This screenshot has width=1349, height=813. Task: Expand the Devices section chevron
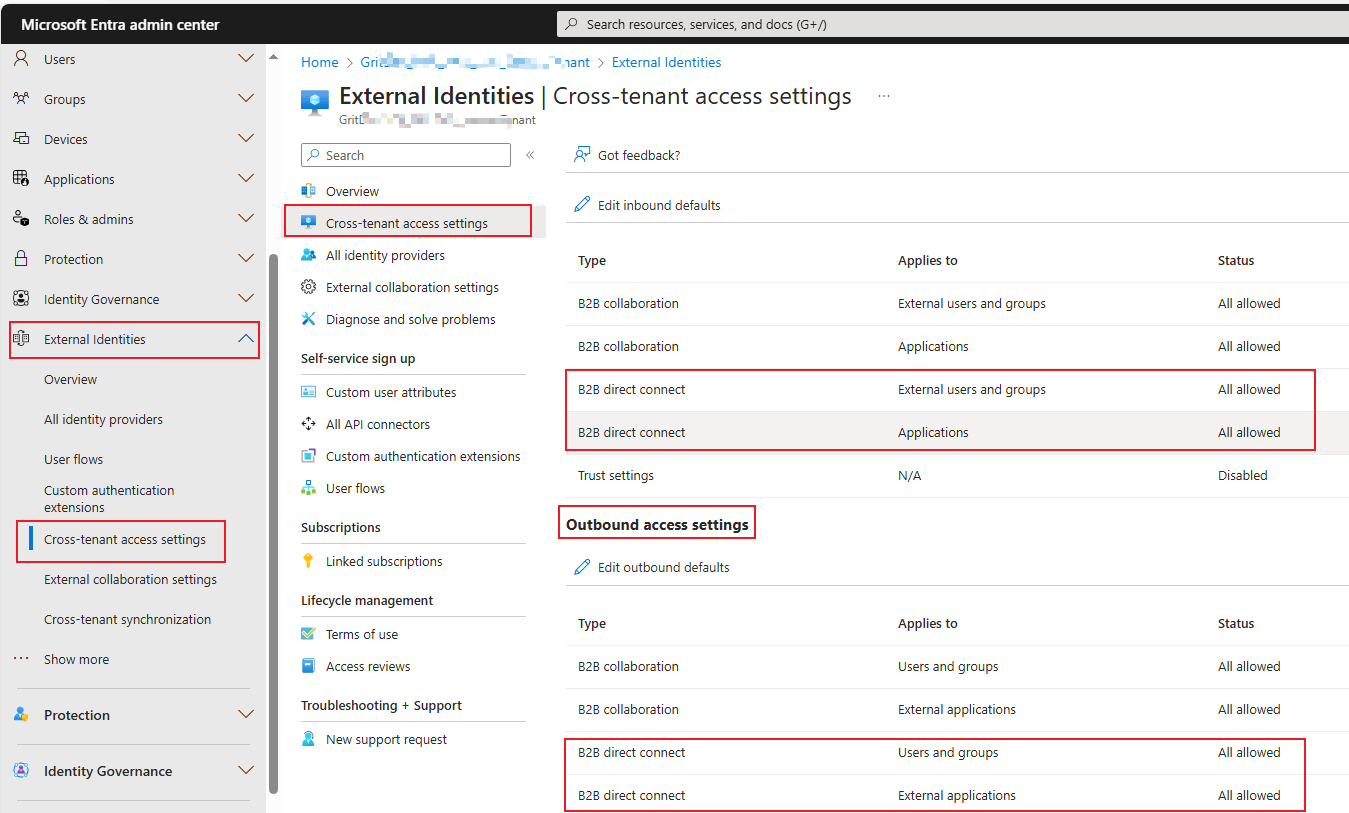click(x=246, y=139)
